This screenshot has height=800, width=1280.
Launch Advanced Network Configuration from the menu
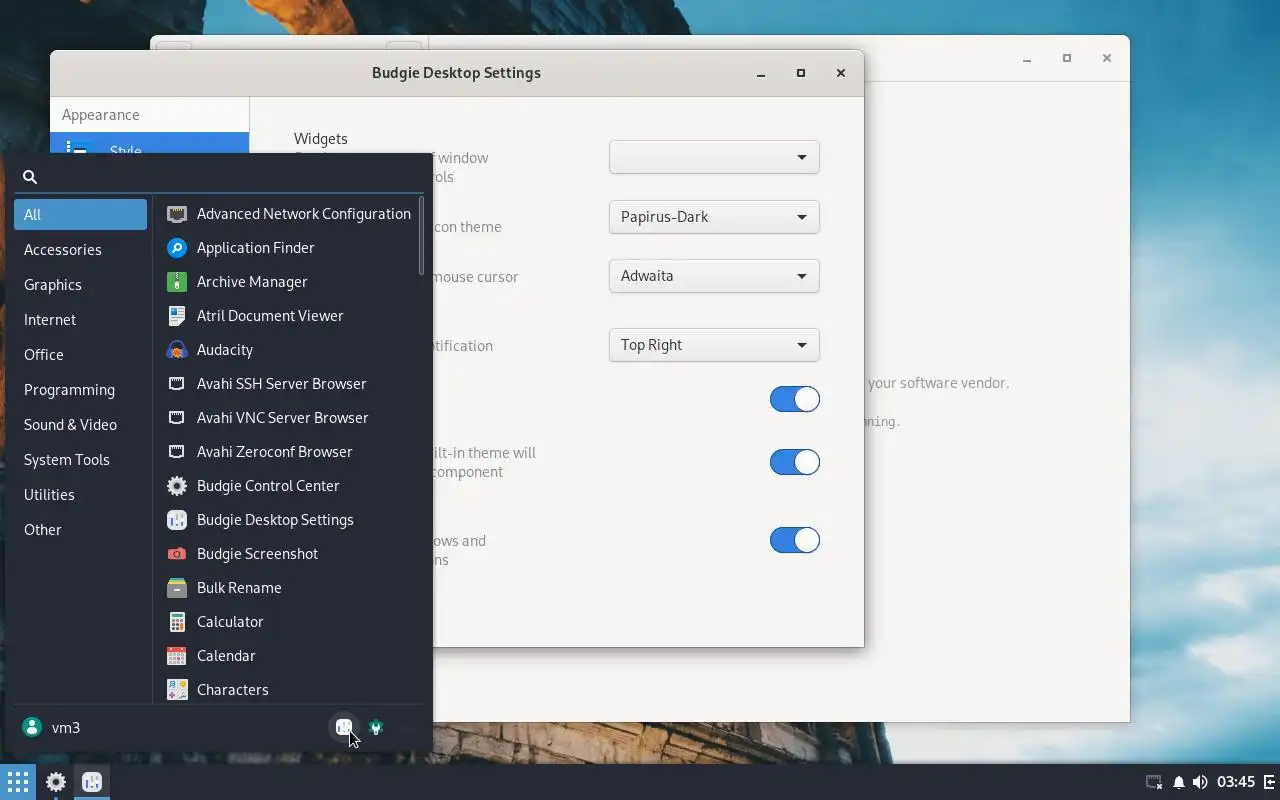[x=289, y=214]
